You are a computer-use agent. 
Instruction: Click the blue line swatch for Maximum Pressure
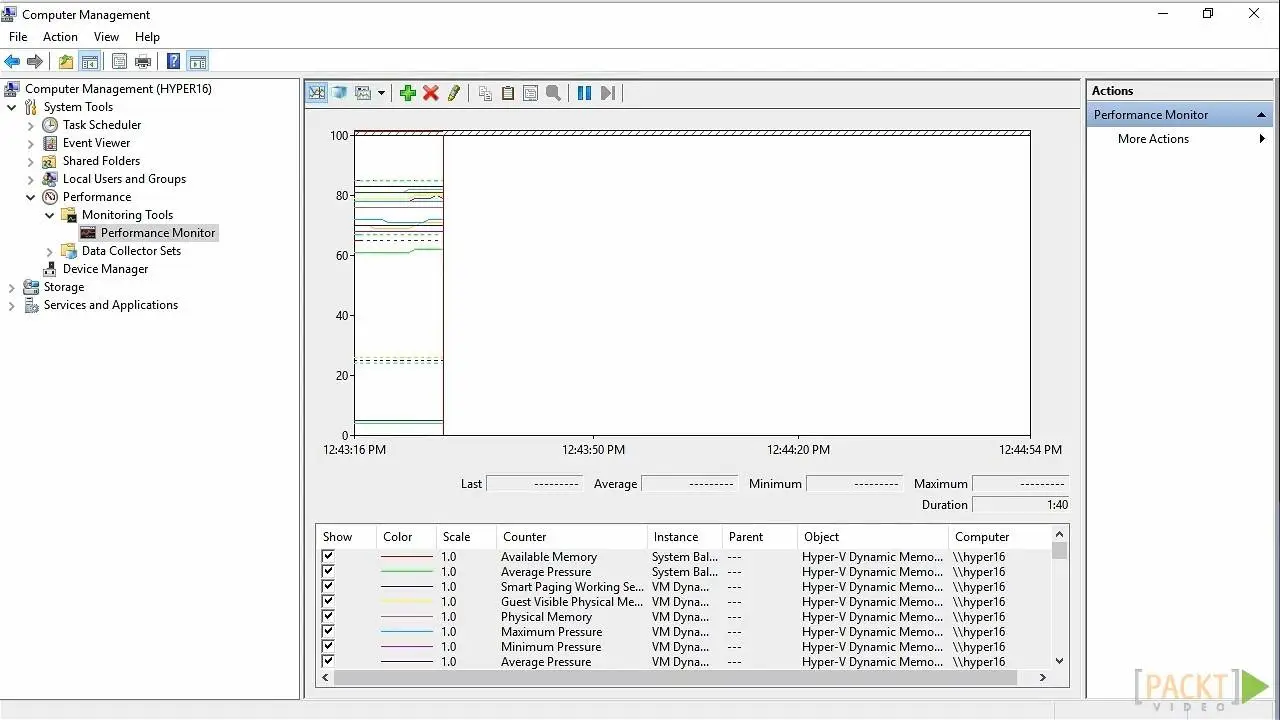click(407, 631)
